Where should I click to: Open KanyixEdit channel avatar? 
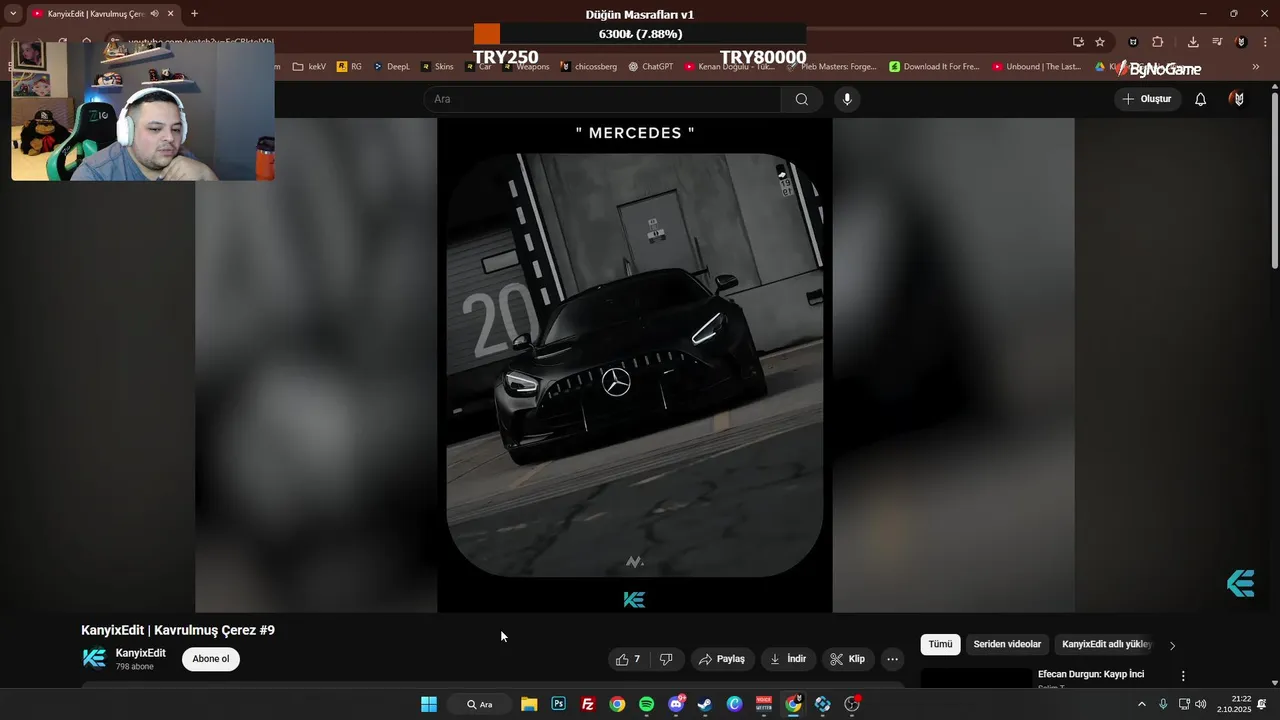click(x=94, y=658)
